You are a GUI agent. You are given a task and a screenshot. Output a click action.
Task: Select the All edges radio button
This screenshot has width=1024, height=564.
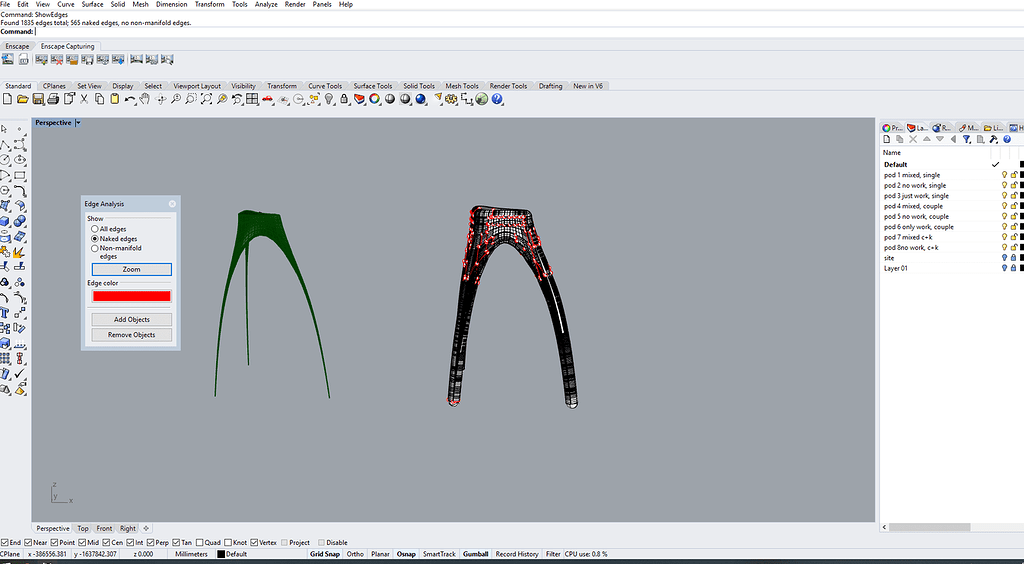pos(95,229)
